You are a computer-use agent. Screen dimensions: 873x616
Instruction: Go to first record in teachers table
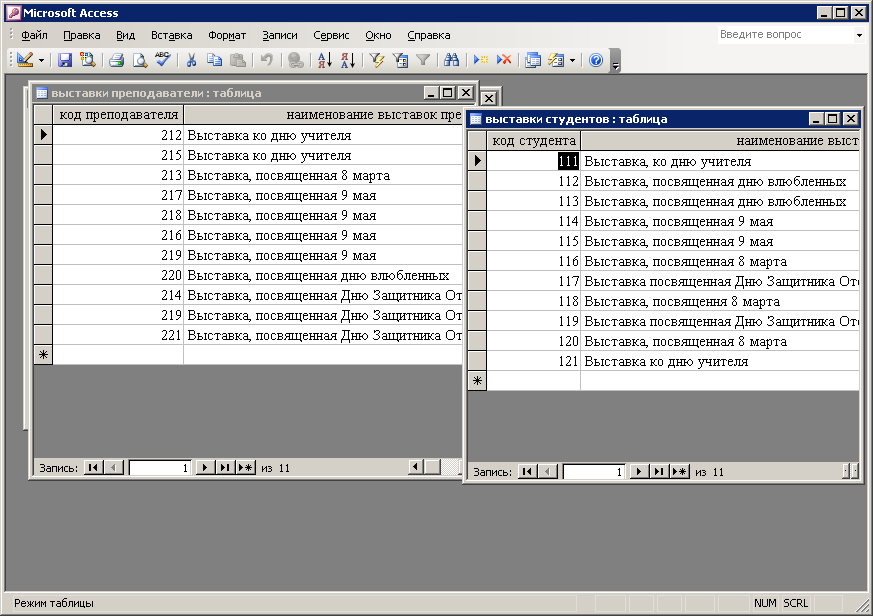click(x=93, y=468)
